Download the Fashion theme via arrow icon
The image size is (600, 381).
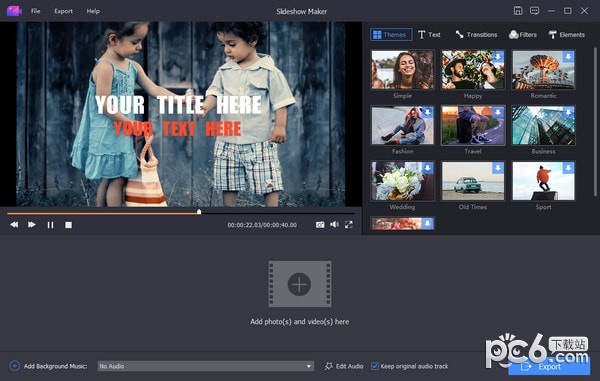tap(427, 112)
